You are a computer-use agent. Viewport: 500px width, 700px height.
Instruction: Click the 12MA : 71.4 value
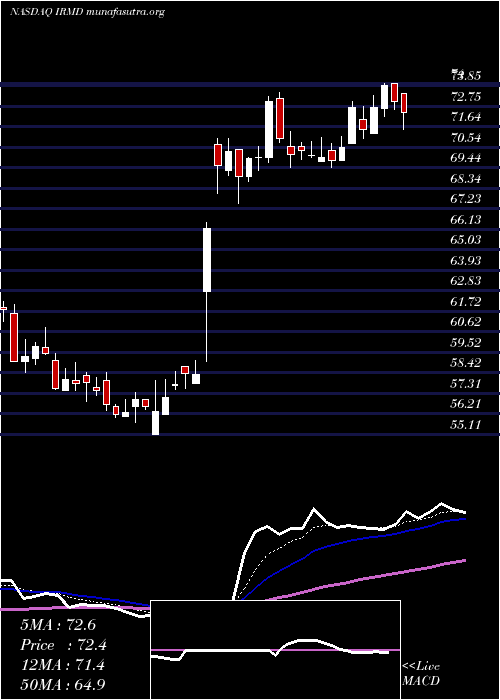pos(62,665)
